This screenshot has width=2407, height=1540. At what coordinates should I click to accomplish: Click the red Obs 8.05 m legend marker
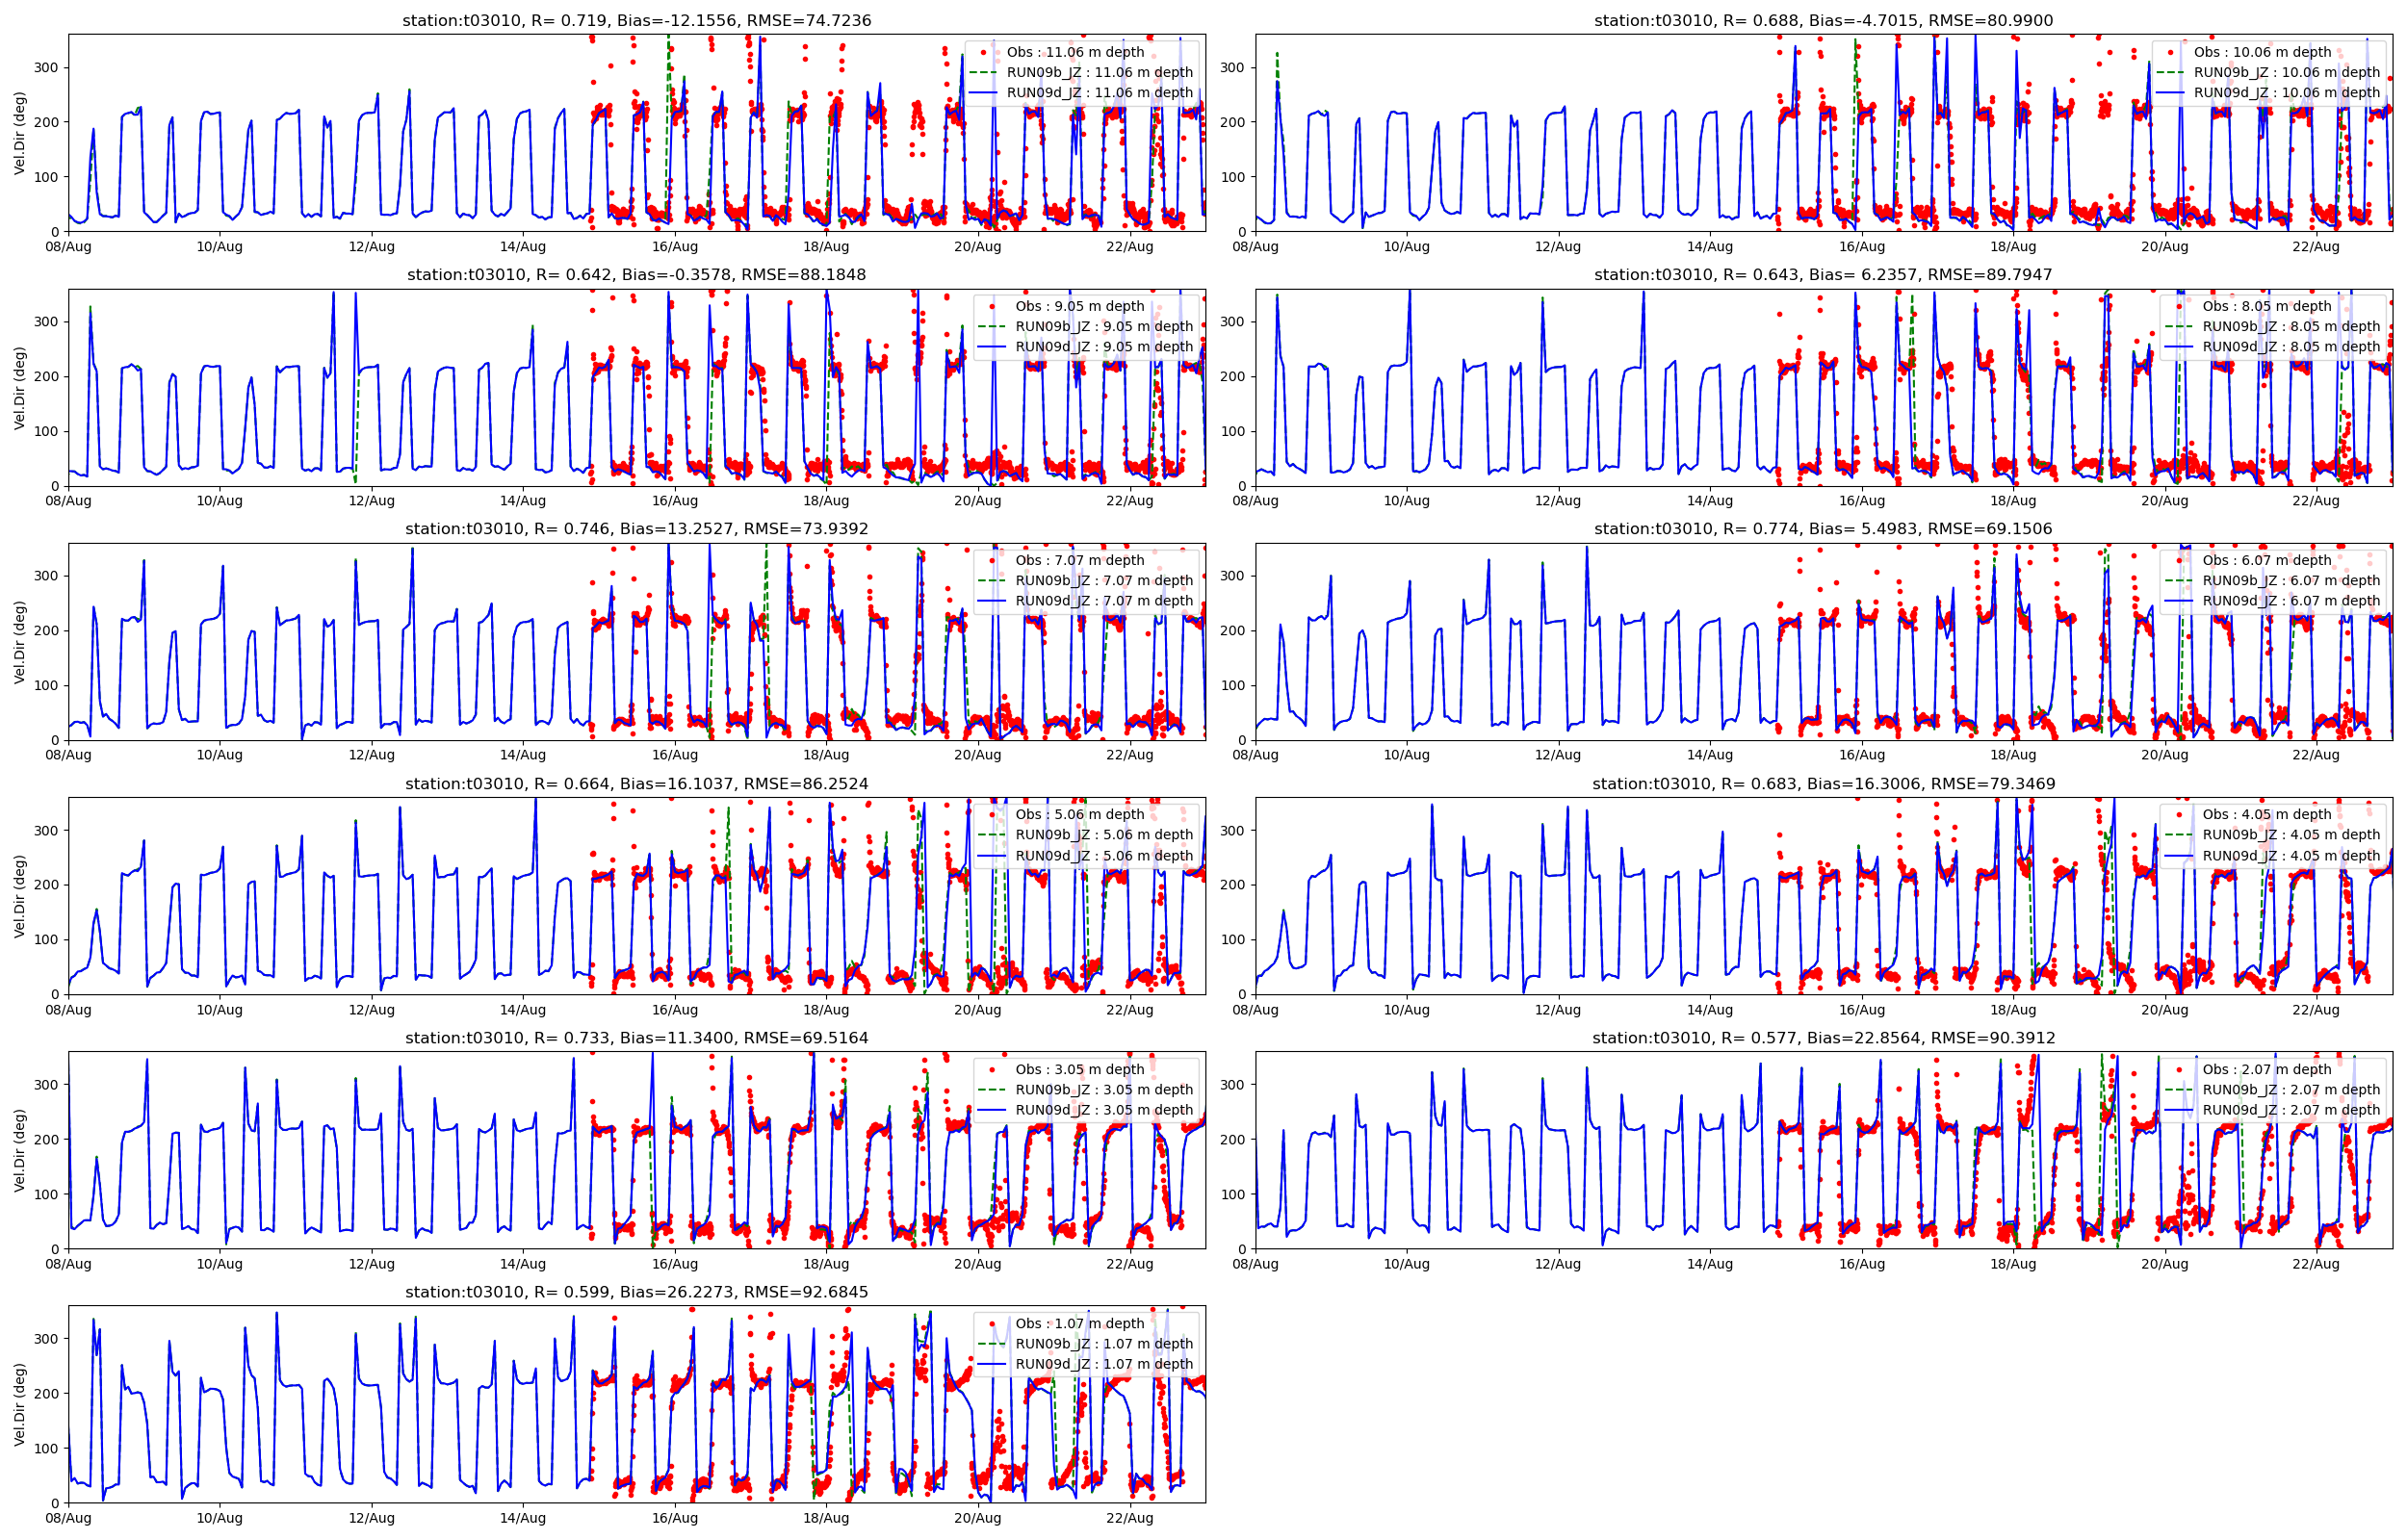pyautogui.click(x=2179, y=306)
